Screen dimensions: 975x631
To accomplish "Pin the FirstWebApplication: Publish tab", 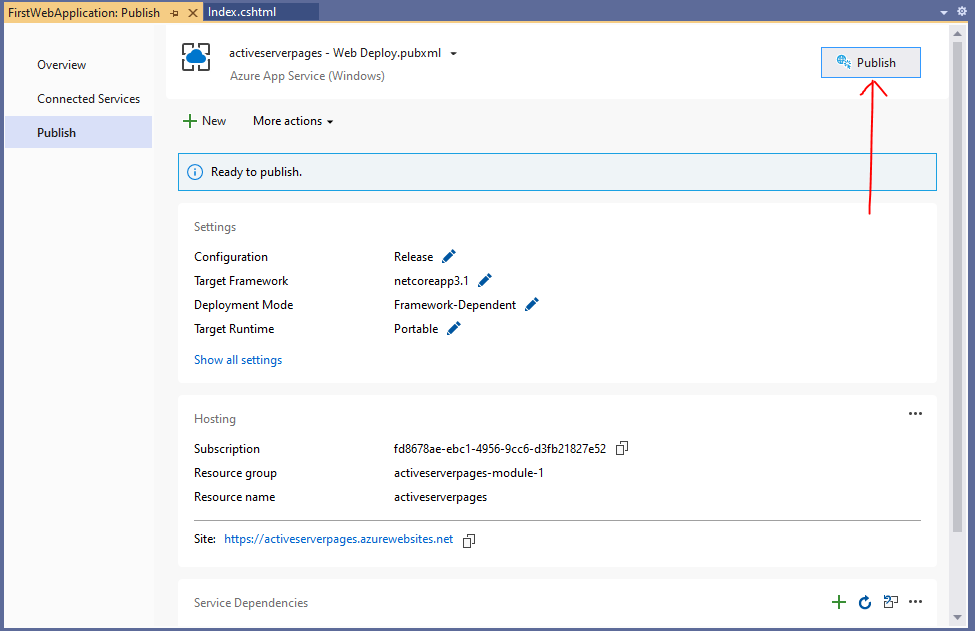I will pos(175,13).
